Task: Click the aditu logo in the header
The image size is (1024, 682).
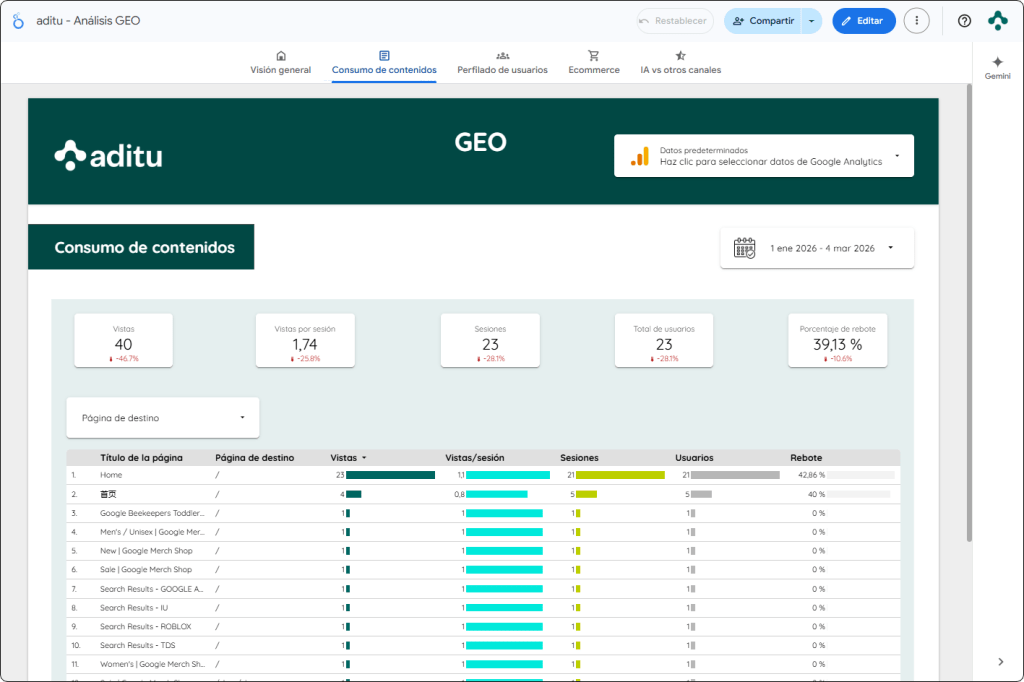Action: pos(108,155)
